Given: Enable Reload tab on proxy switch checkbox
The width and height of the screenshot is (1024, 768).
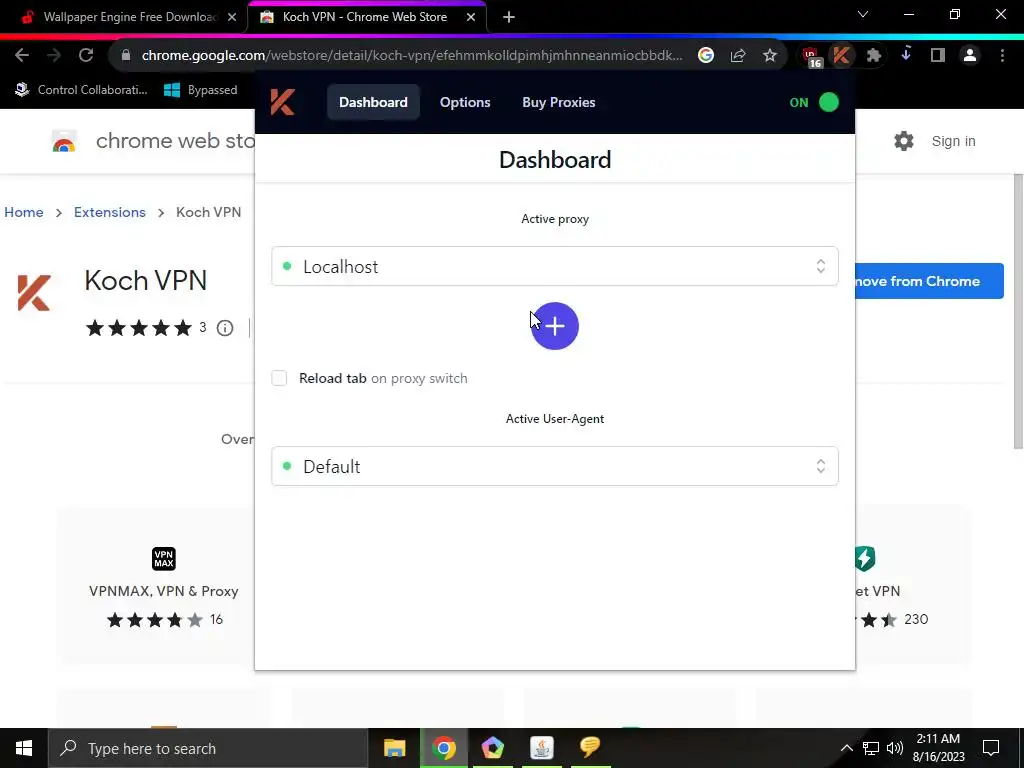Looking at the screenshot, I should (279, 378).
